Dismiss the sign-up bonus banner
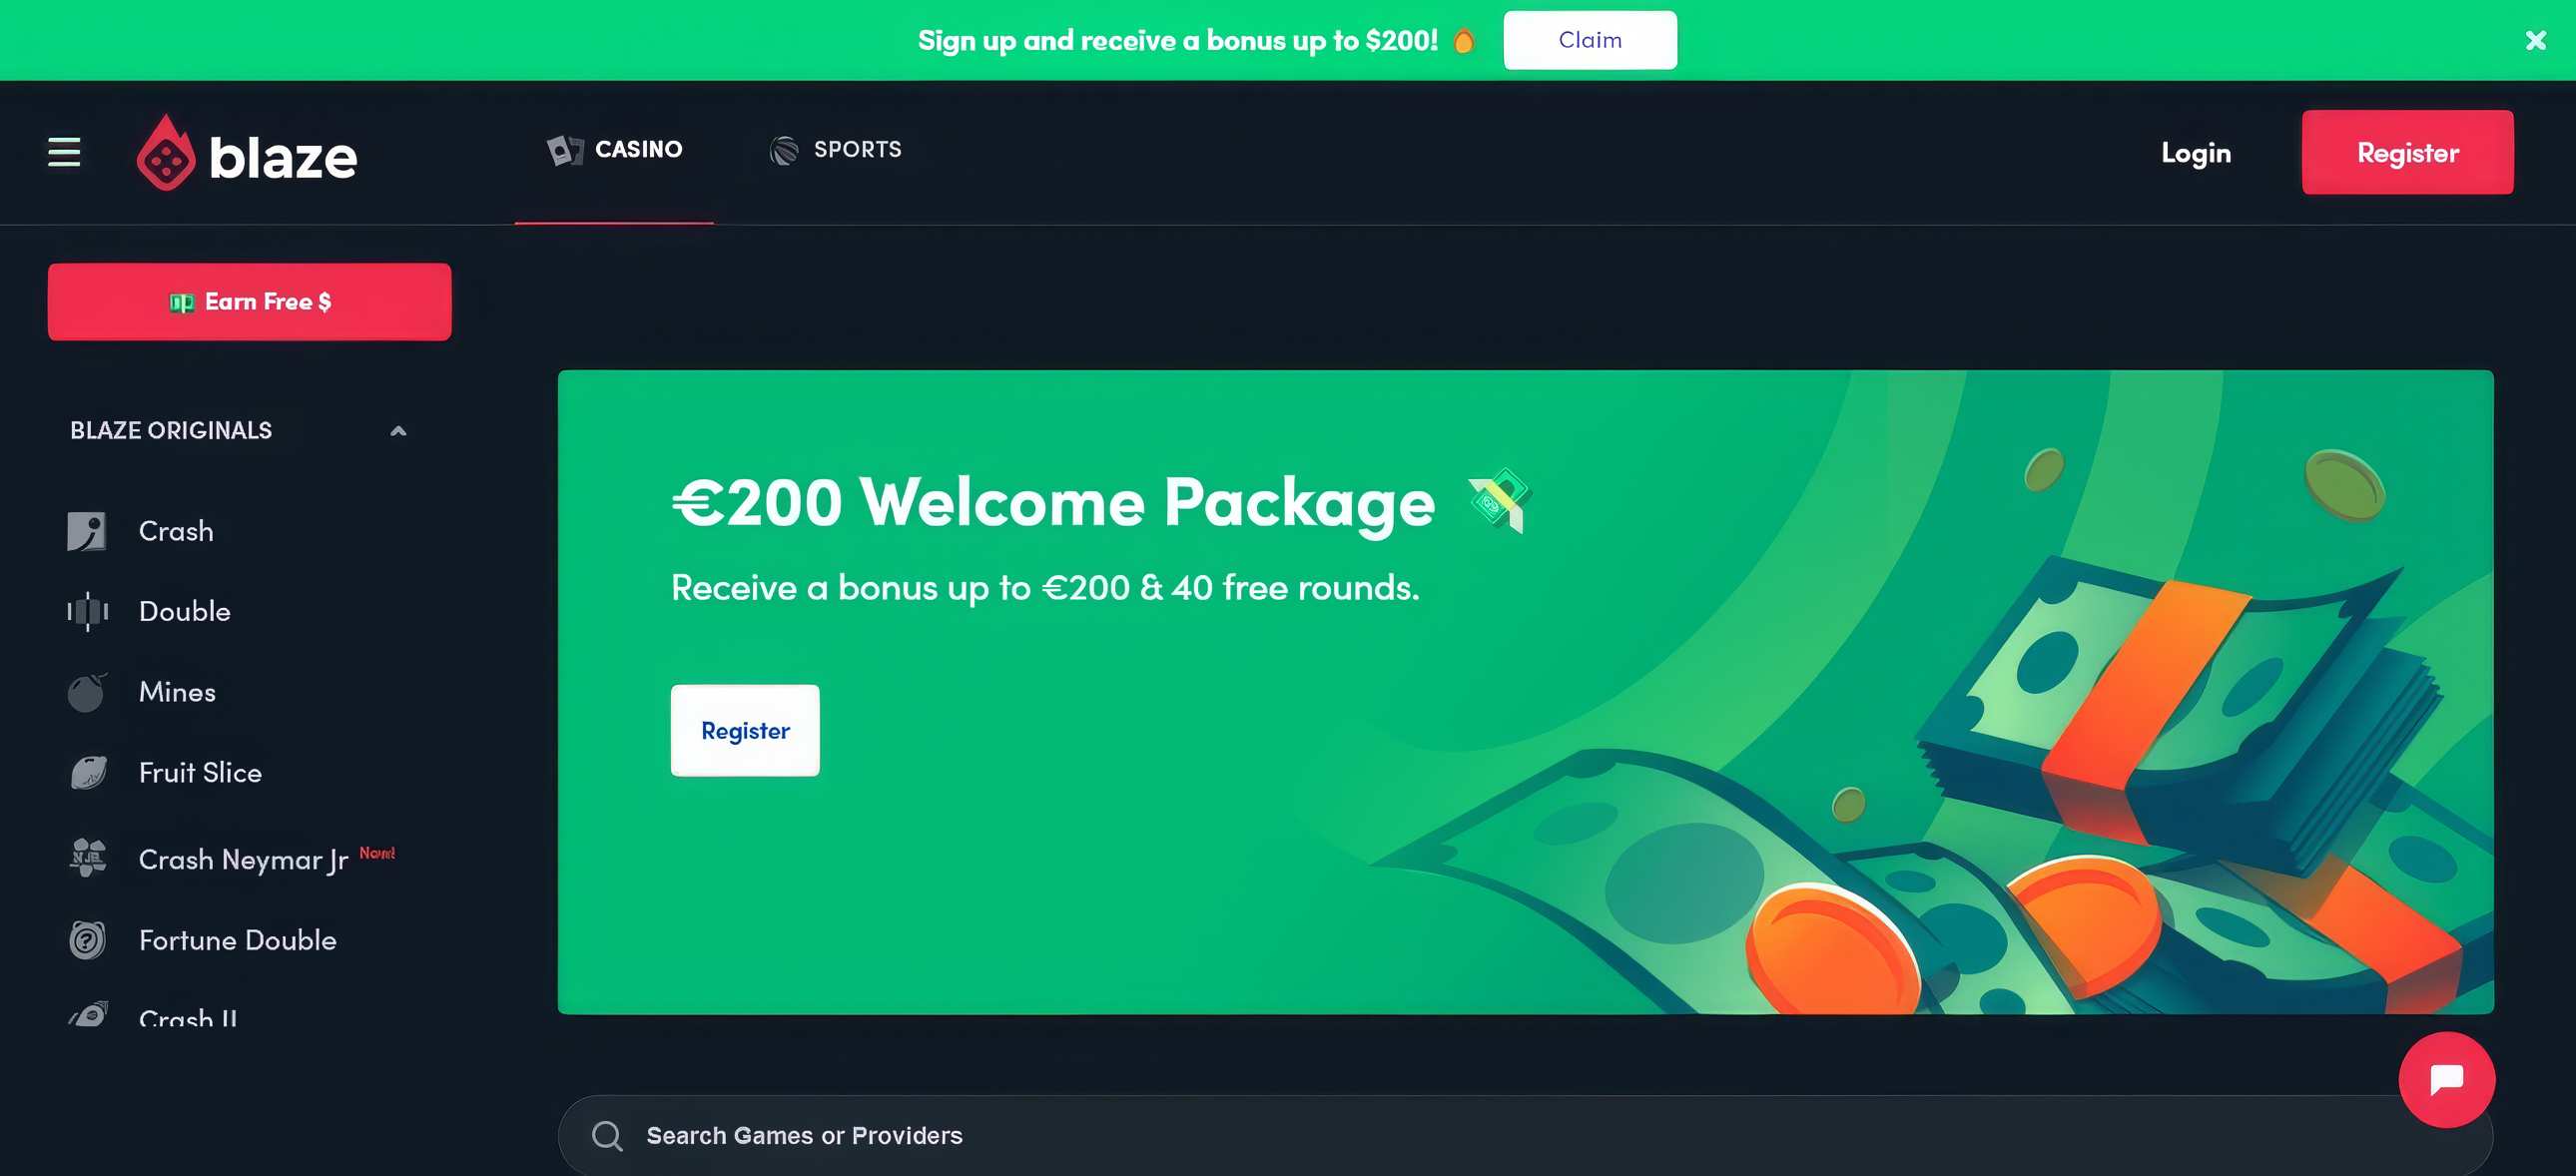Screen dimensions: 2576x1176 click(2535, 40)
